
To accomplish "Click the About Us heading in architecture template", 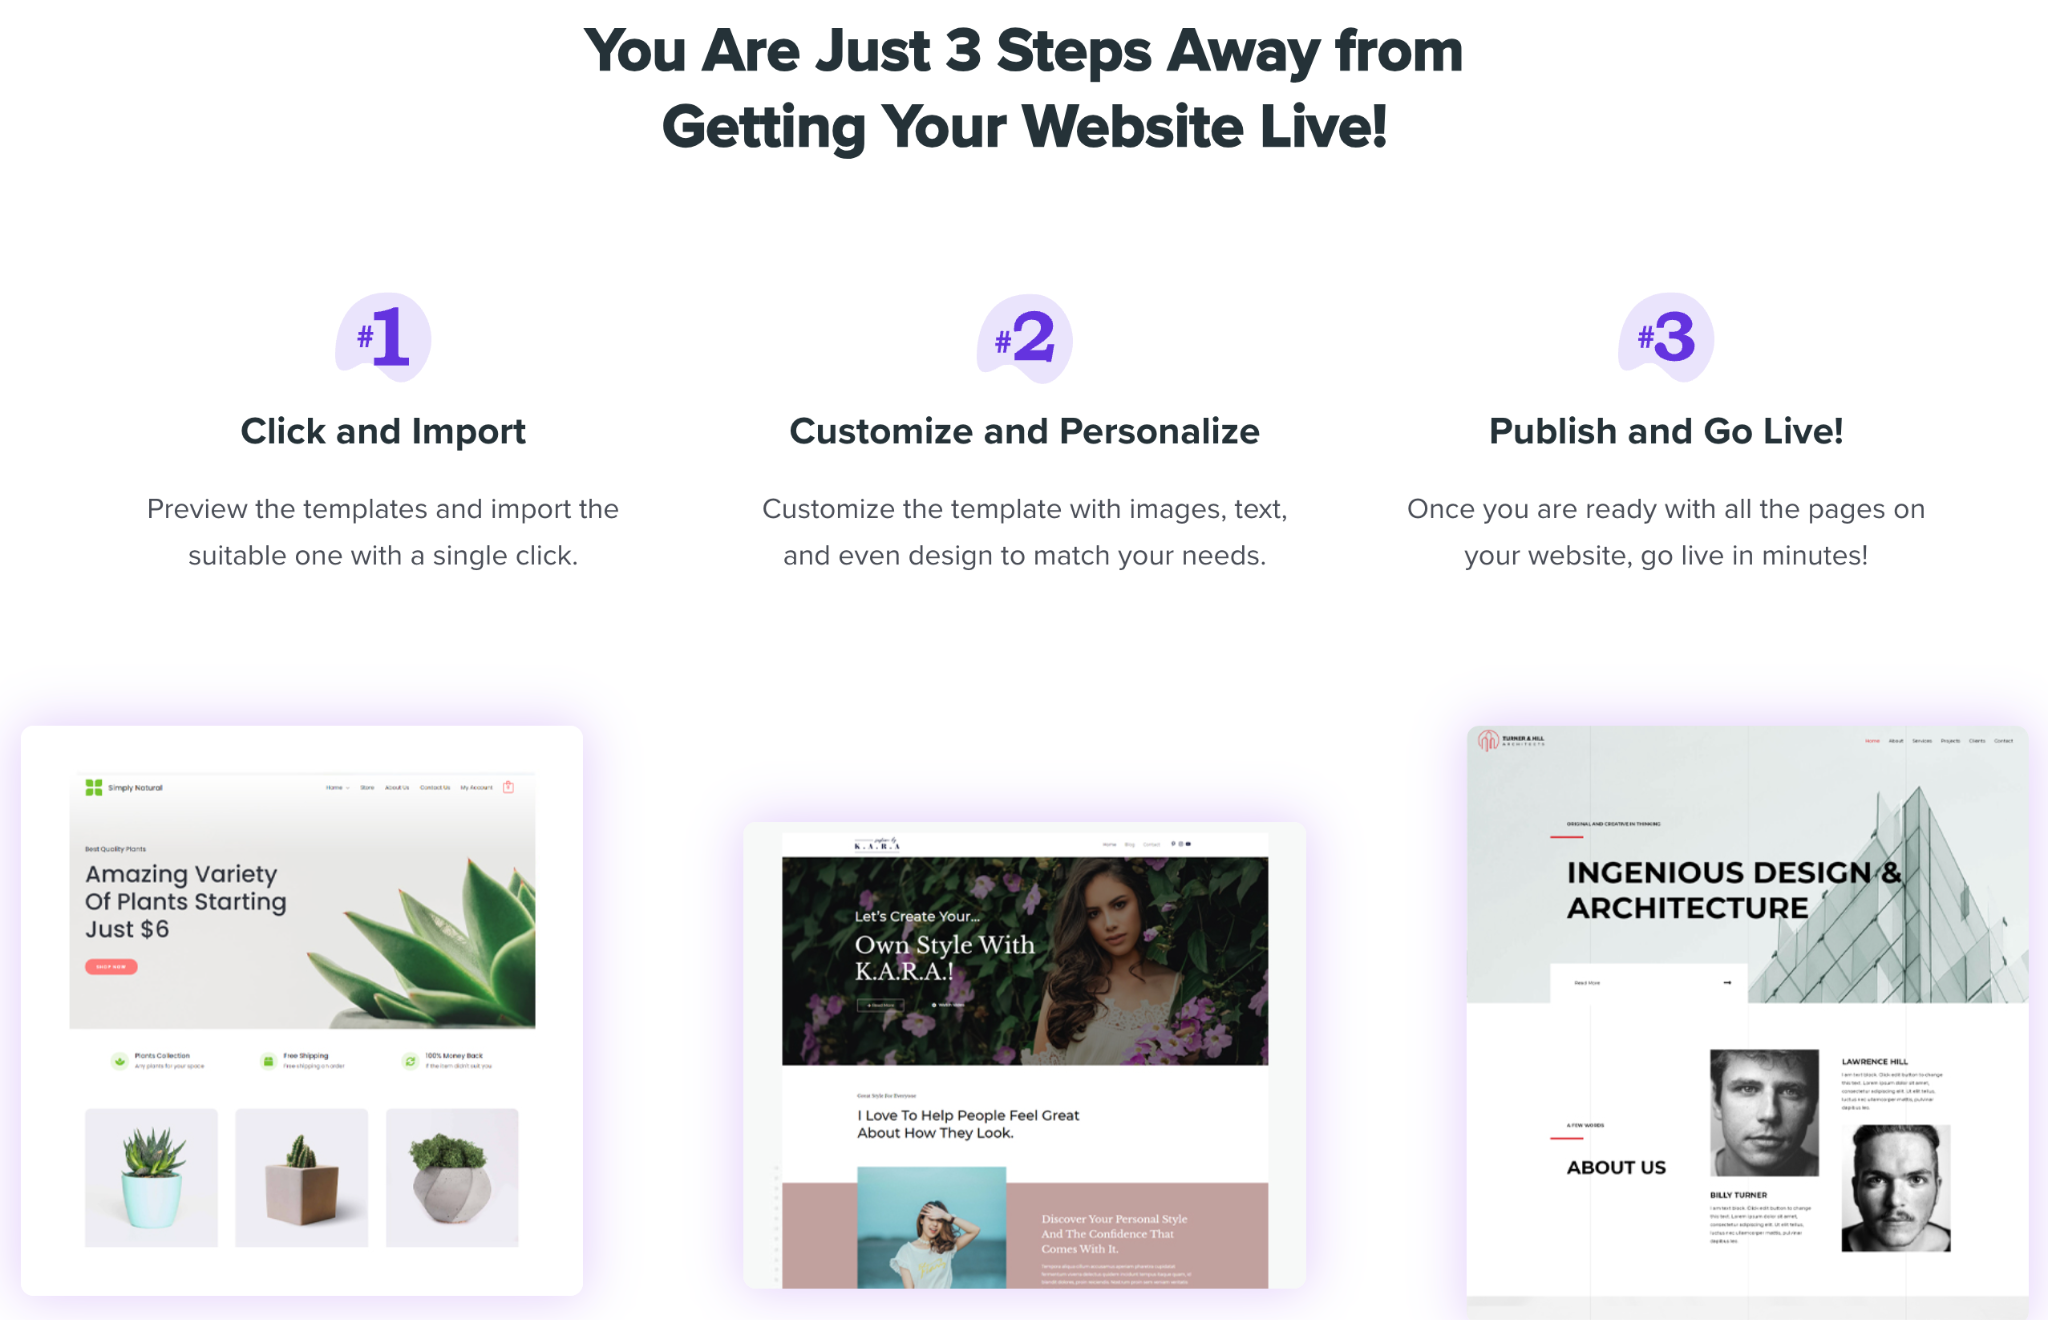I will tap(1616, 1167).
